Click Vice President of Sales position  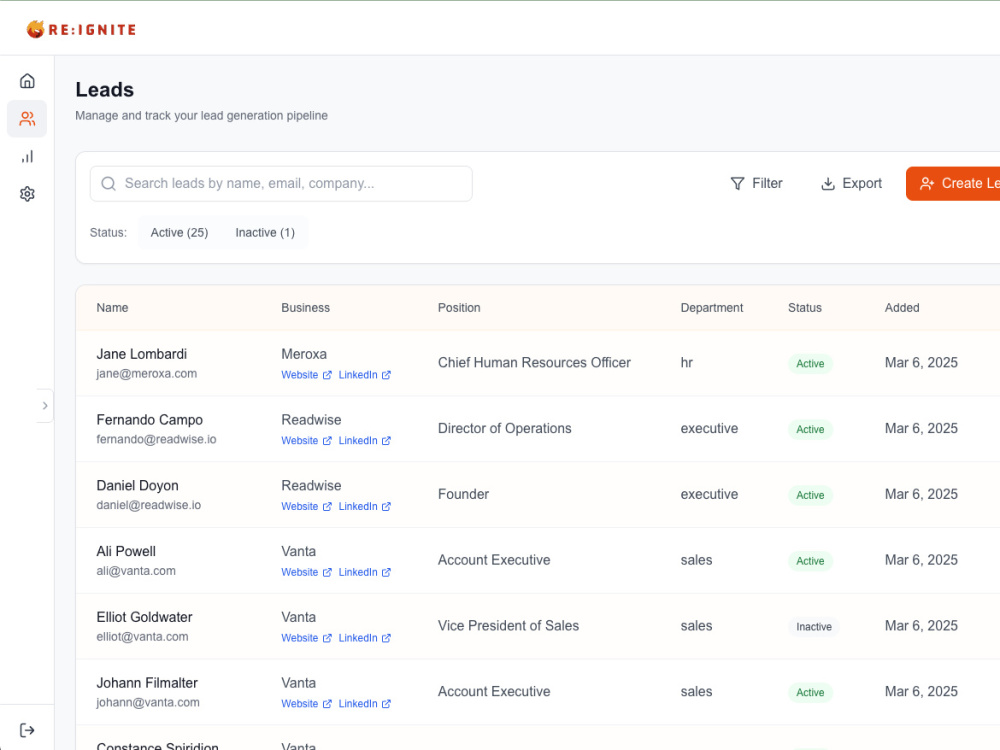(508, 626)
